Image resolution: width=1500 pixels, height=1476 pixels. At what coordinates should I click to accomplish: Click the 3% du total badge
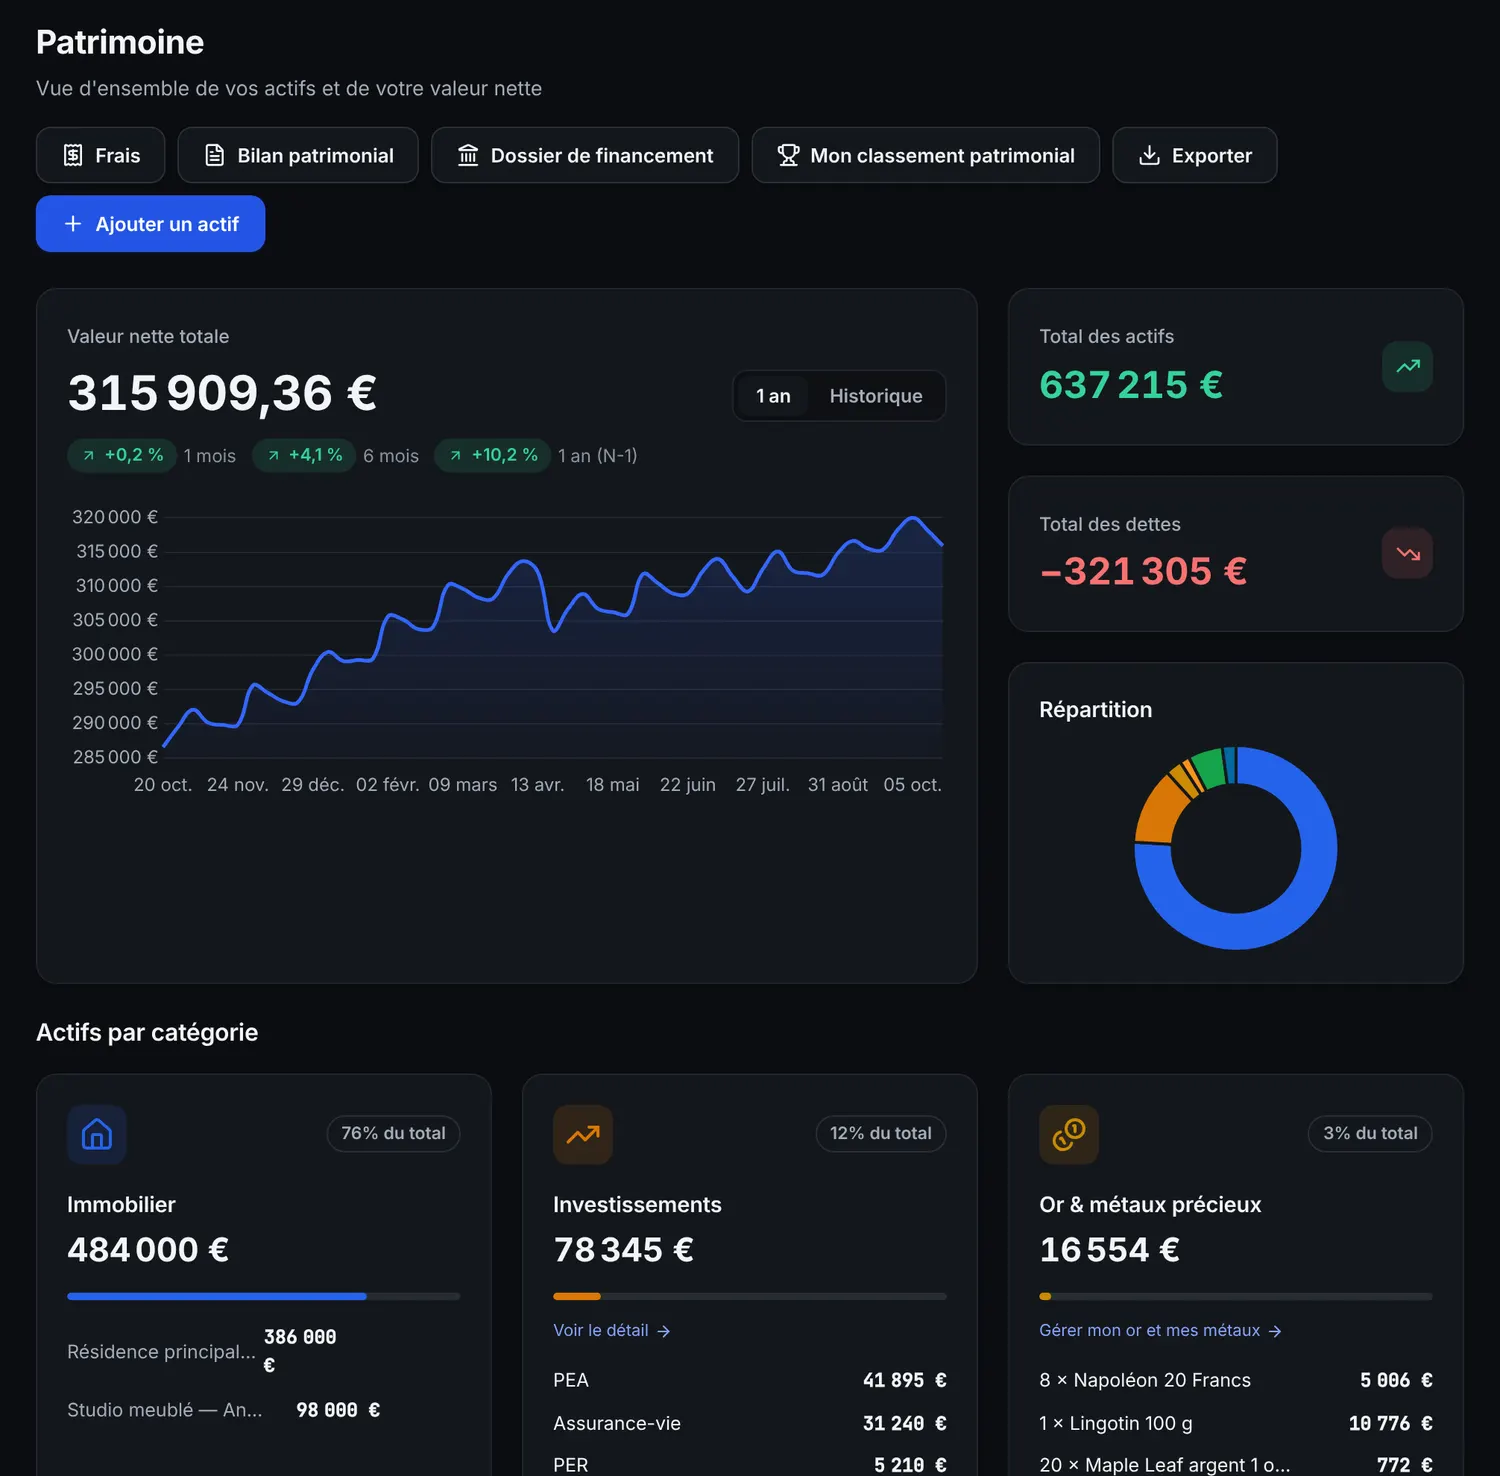1370,1133
